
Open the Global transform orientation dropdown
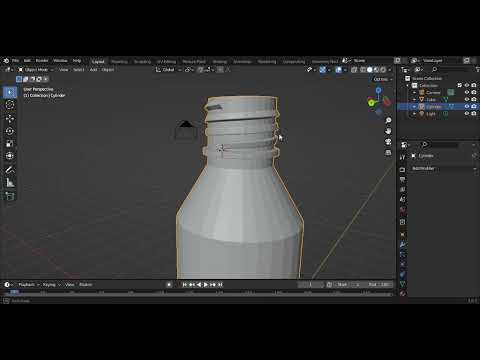[168, 70]
